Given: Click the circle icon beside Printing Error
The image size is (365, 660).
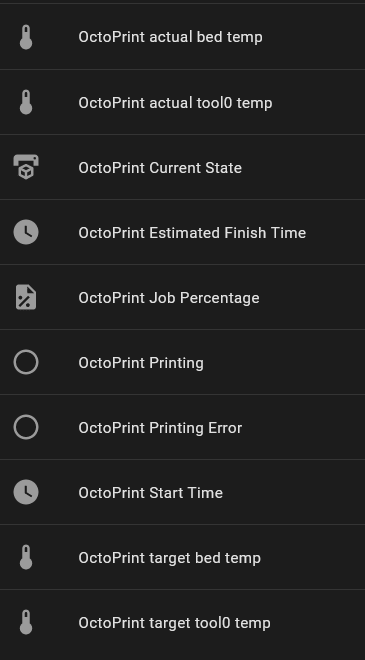Looking at the screenshot, I should (x=26, y=427).
